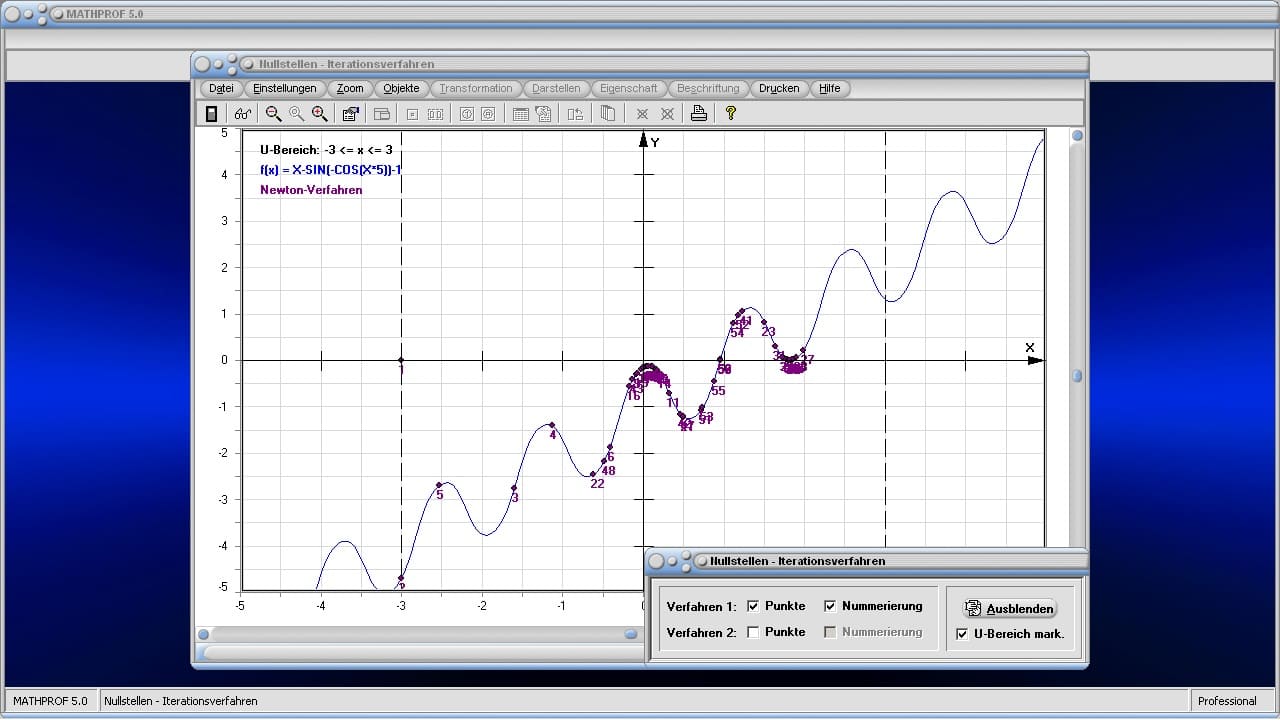Click the 'Nullstellen - Iterationsverfahren' options dialog title bar

866,561
